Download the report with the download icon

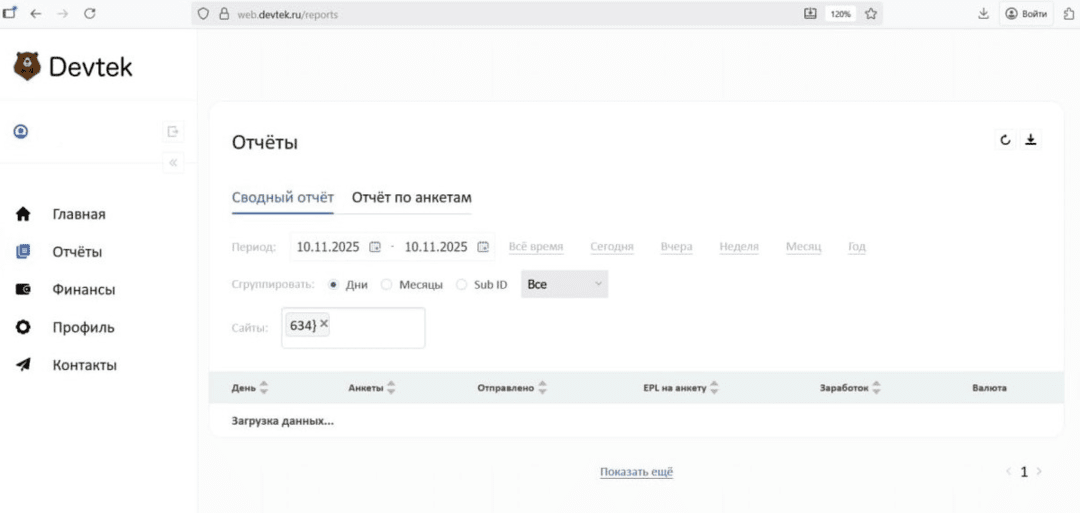1030,140
